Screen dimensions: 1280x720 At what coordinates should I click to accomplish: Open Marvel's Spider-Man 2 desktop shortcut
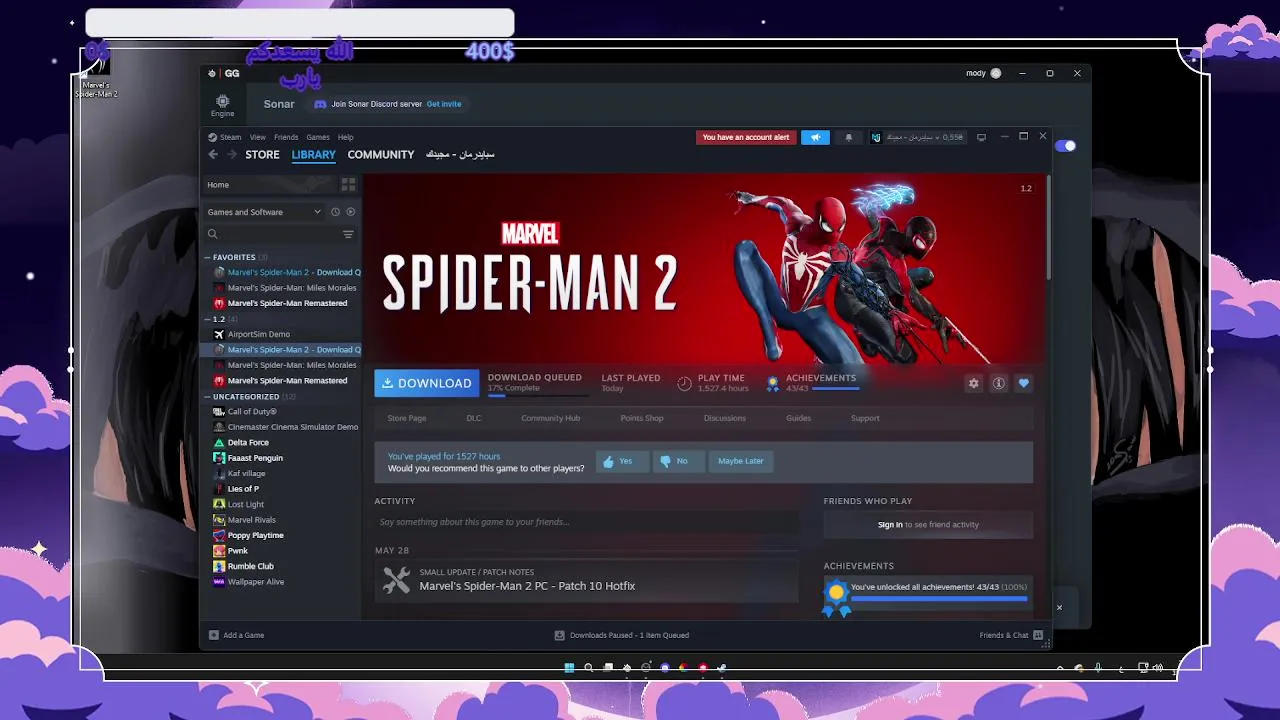[97, 76]
